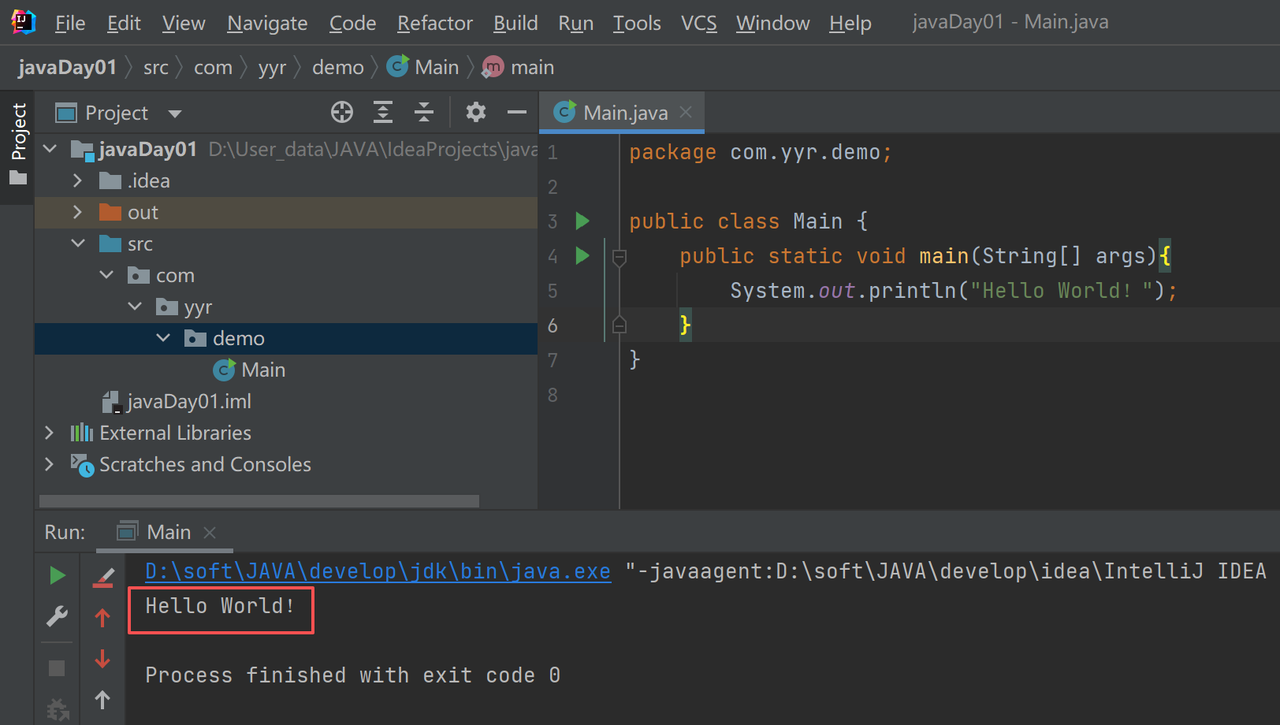Close the Main.java editor tab

pyautogui.click(x=686, y=112)
